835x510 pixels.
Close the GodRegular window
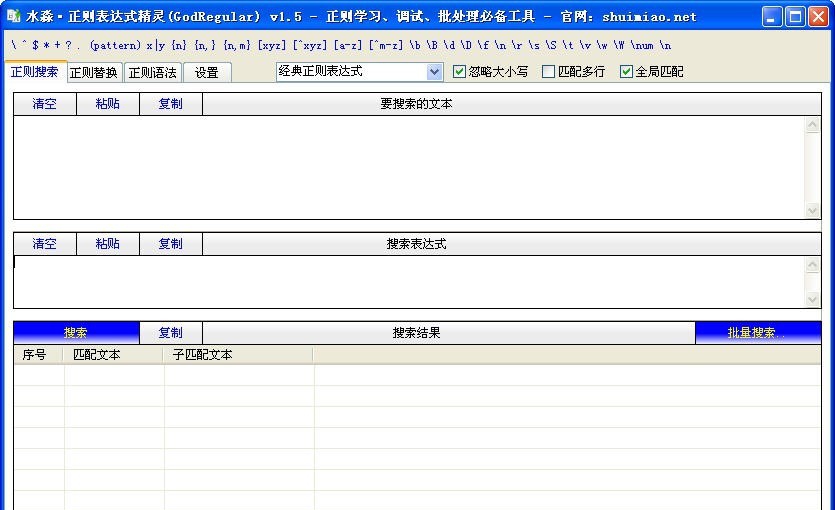tap(818, 17)
